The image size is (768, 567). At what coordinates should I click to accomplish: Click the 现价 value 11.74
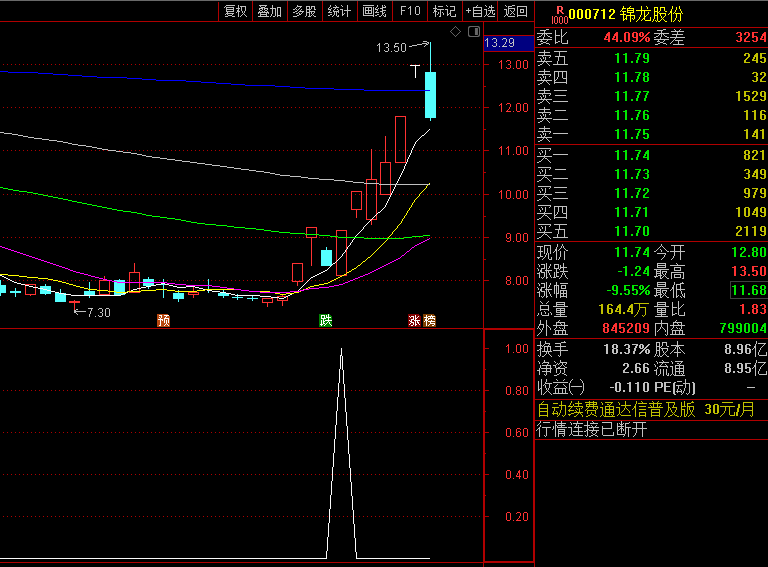632,253
